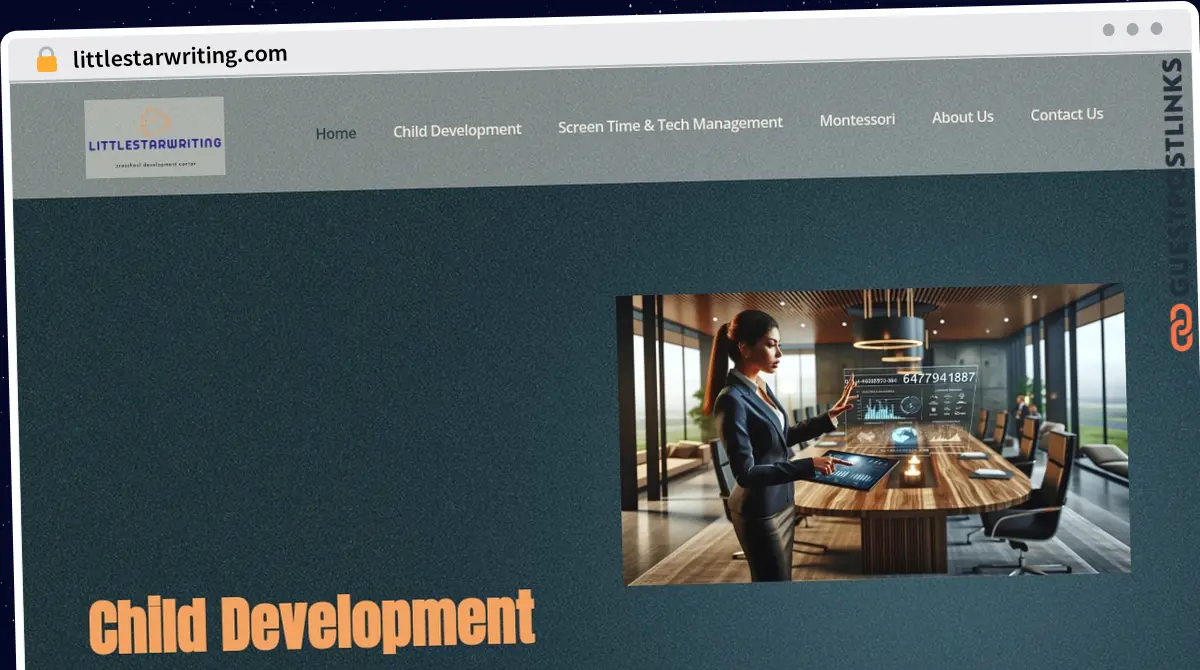1200x670 pixels.
Task: Click the orange padlock icon
Action: (47, 59)
